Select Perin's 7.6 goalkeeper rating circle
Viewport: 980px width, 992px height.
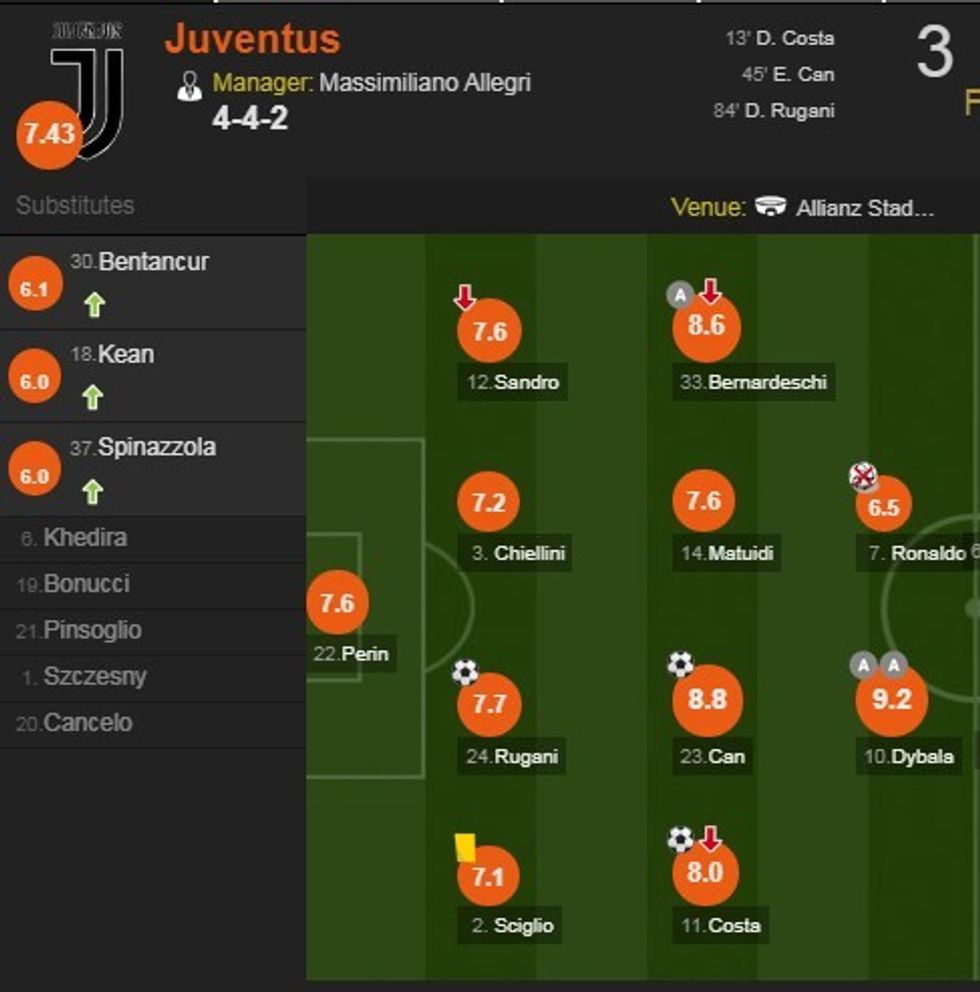point(337,603)
